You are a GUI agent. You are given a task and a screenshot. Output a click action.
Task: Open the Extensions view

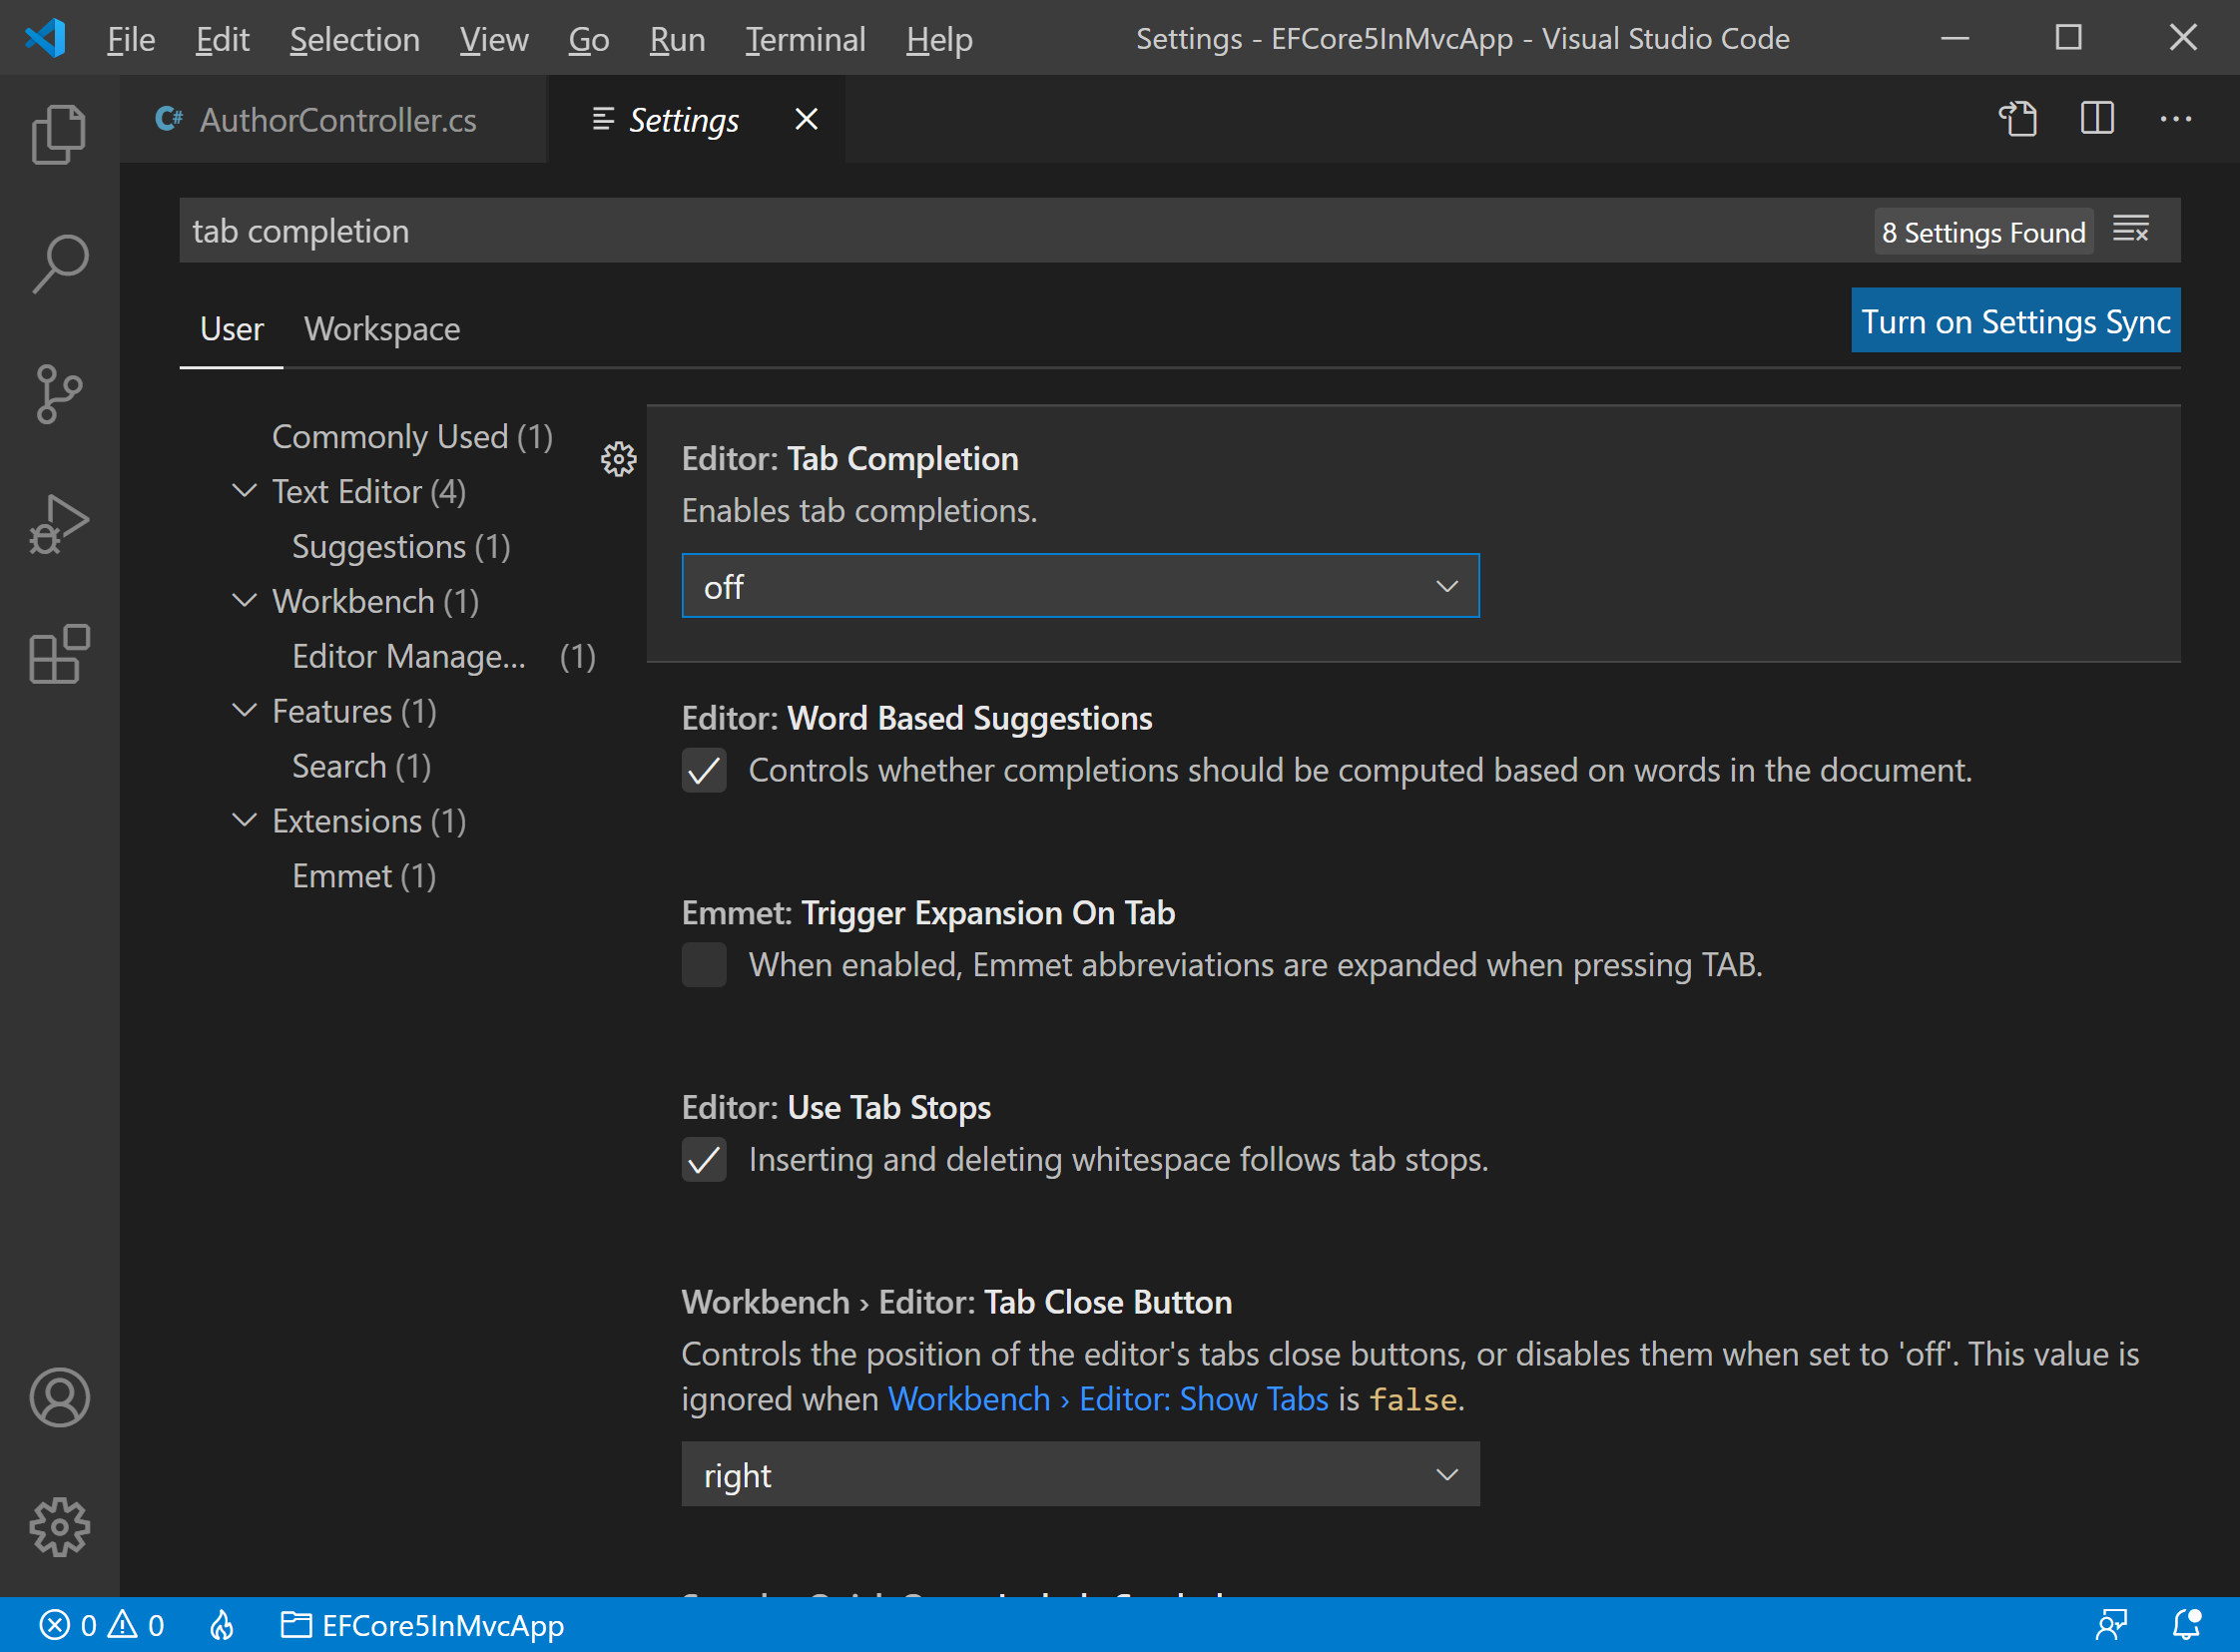[x=59, y=655]
